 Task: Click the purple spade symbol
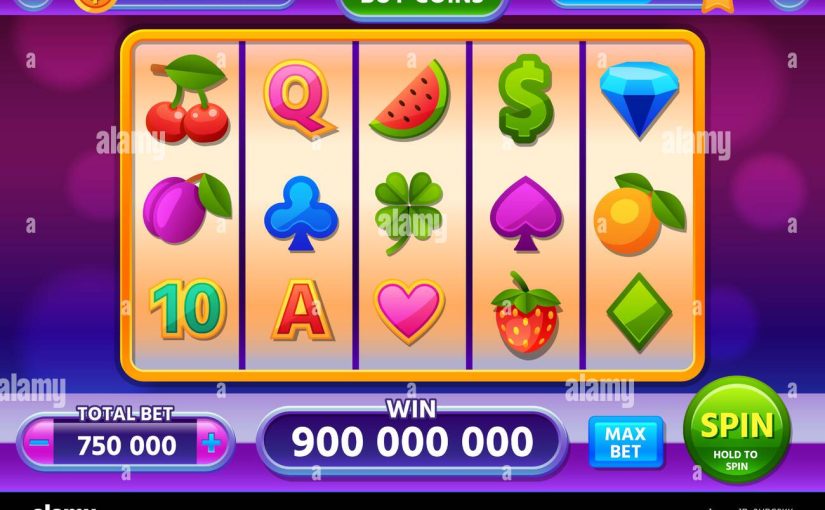point(526,214)
